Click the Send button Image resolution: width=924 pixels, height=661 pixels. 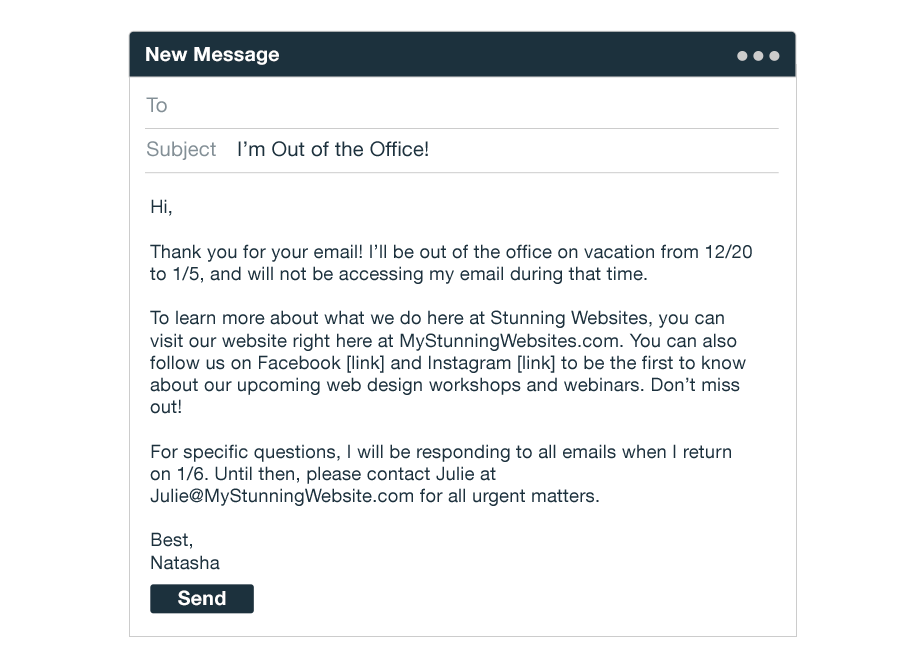point(202,599)
